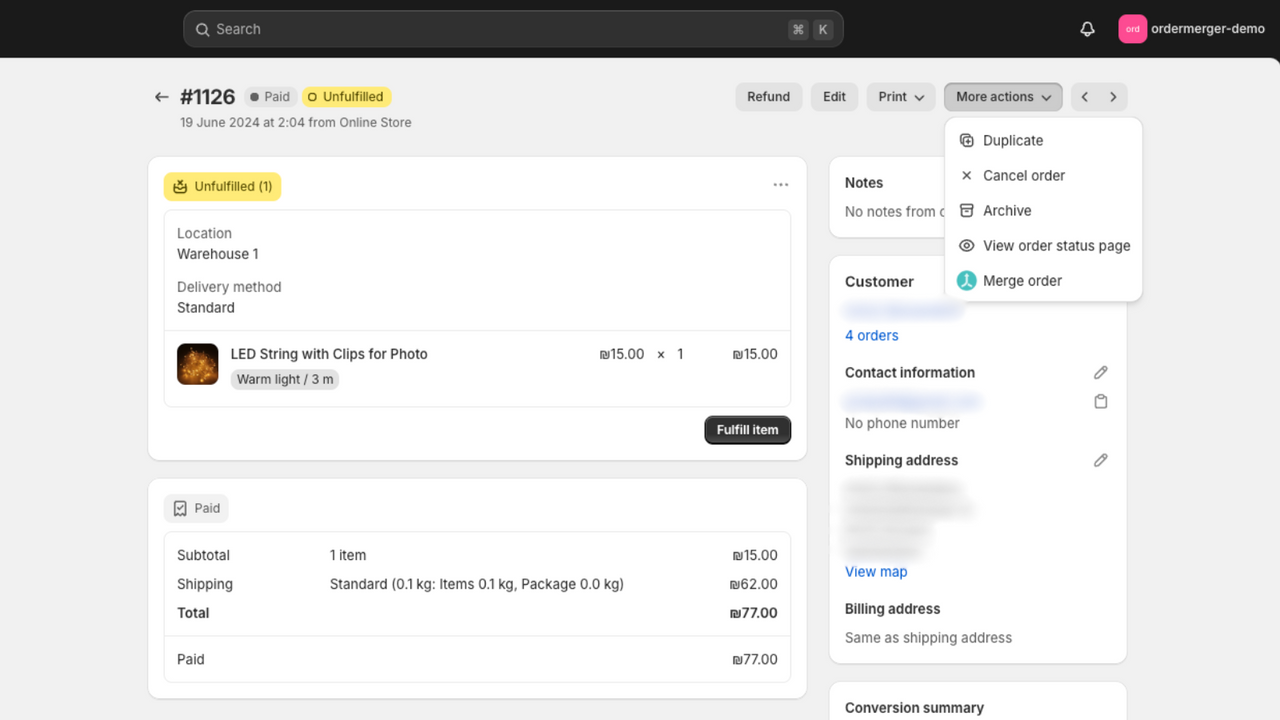Open the Print dropdown
The width and height of the screenshot is (1280, 720).
(x=901, y=97)
